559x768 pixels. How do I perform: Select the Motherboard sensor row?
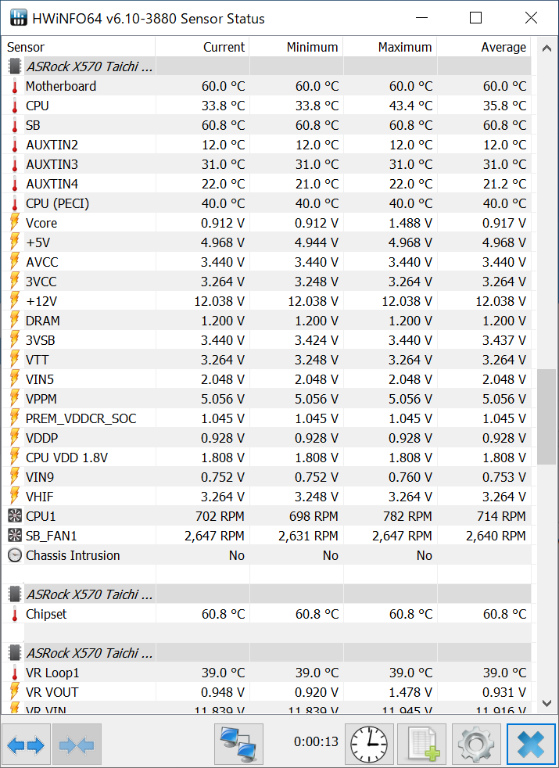click(267, 86)
